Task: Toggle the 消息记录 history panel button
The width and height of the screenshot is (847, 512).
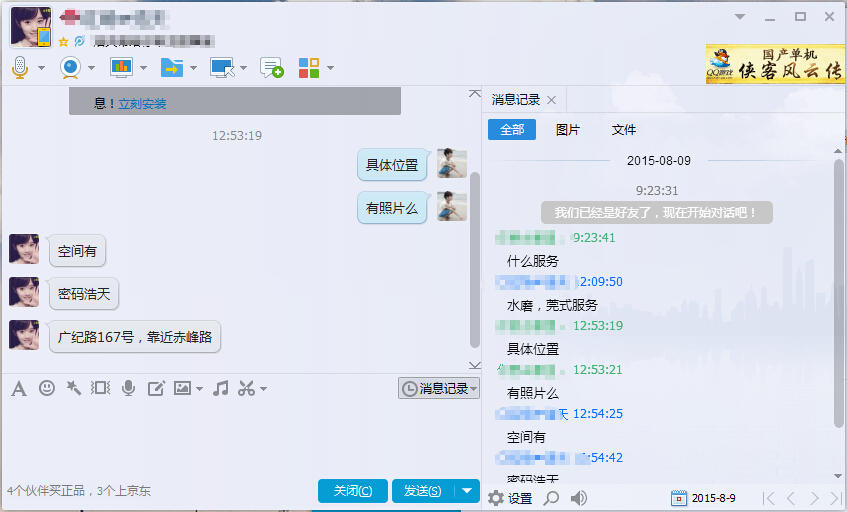Action: [438, 388]
